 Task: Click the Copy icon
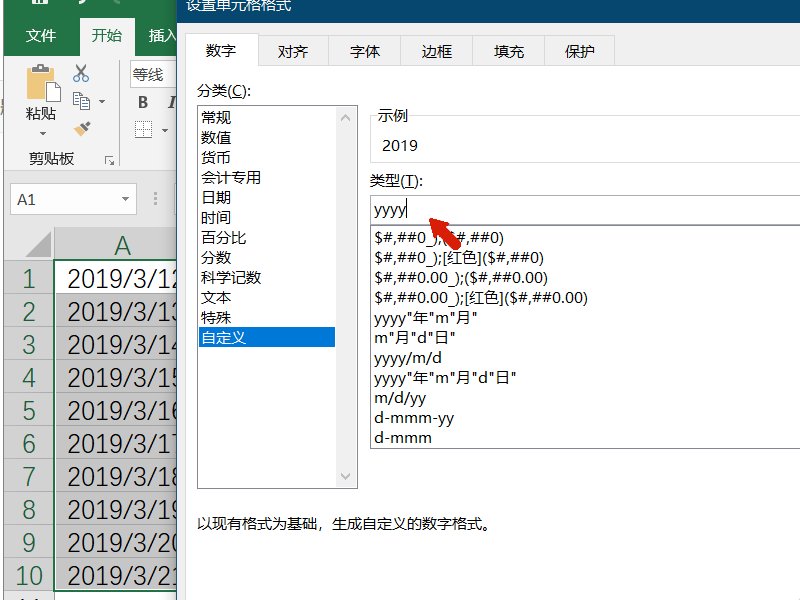[81, 98]
